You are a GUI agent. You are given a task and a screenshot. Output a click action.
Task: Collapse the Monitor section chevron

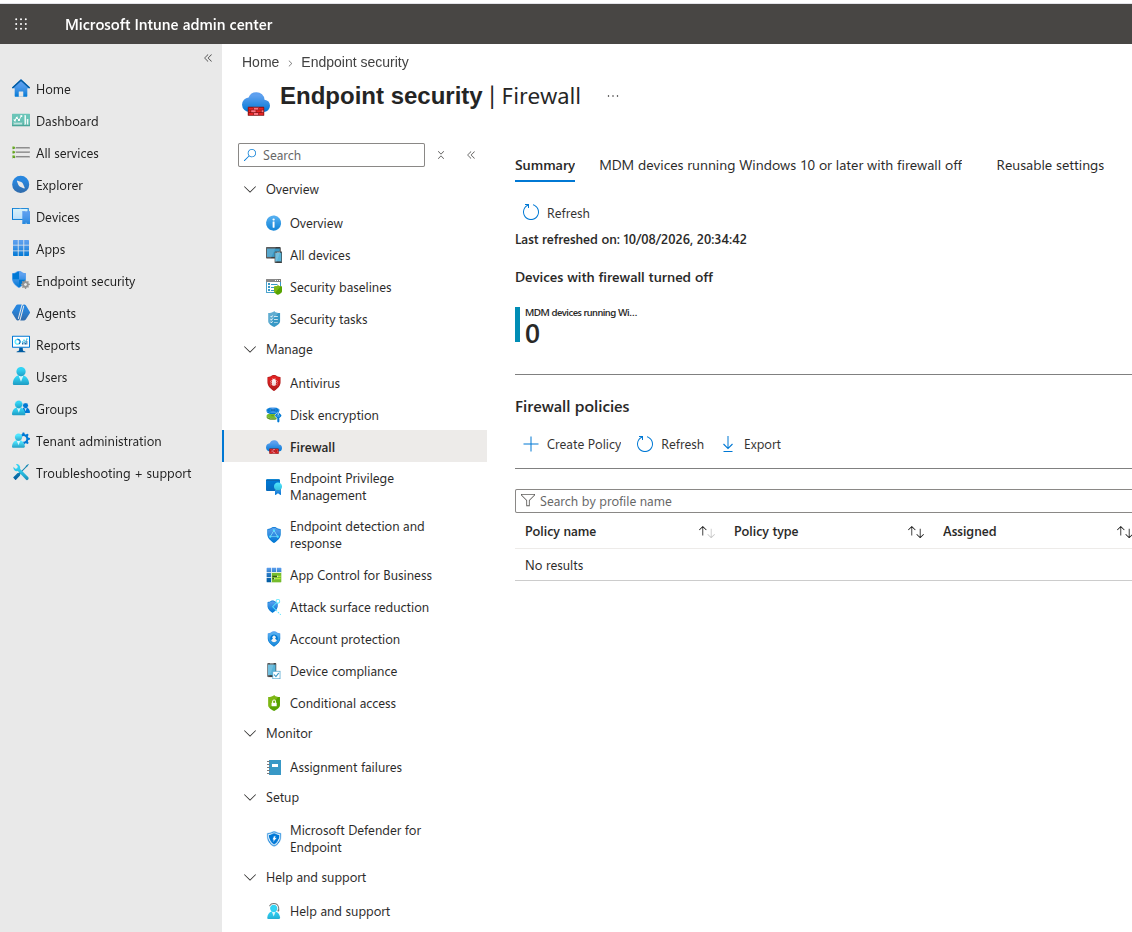(x=250, y=733)
